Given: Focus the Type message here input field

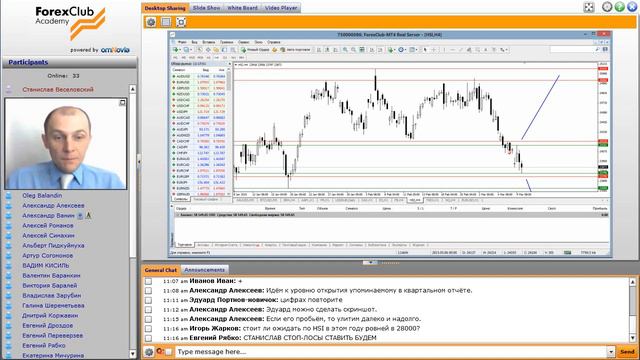Looking at the screenshot, I should pyautogui.click(x=391, y=352).
